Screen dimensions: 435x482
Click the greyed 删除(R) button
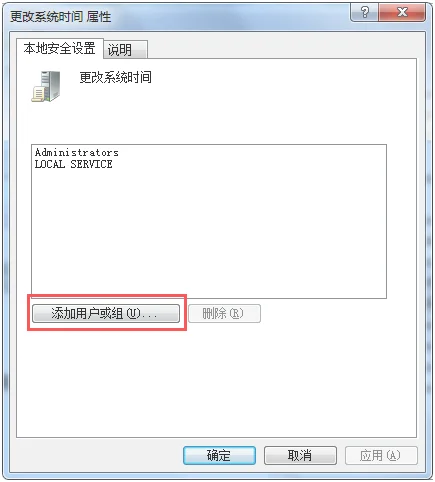click(224, 313)
